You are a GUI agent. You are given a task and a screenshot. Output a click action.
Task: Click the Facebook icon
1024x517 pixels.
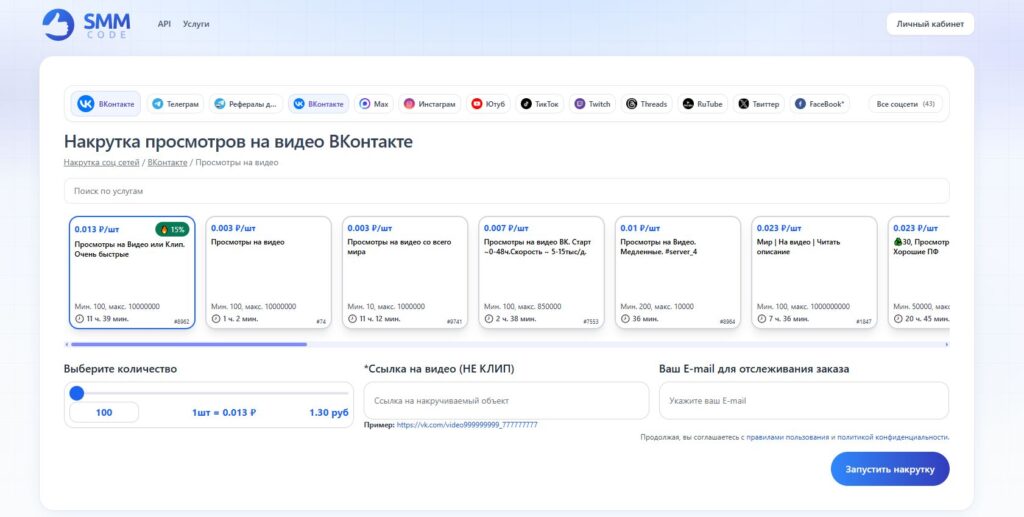pos(800,104)
